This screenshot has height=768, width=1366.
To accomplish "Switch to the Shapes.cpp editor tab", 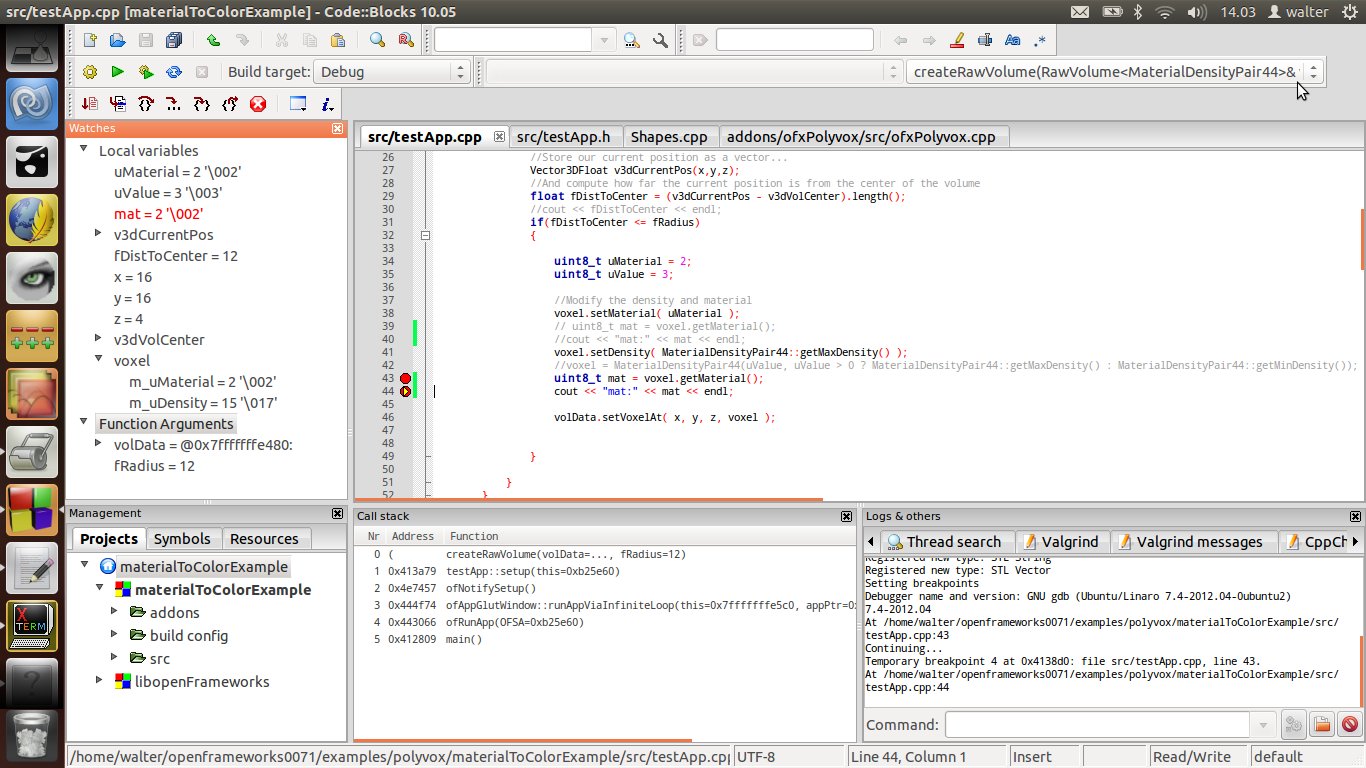I will click(x=669, y=137).
